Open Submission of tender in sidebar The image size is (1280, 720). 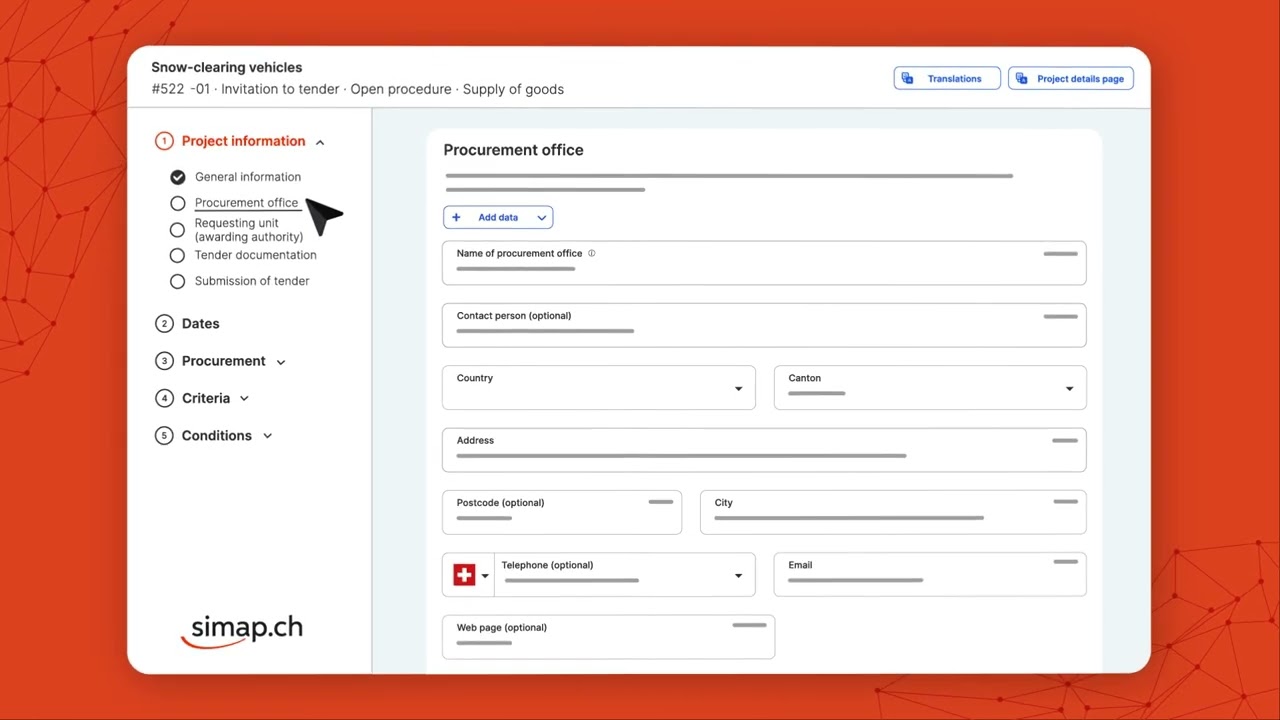[x=252, y=281]
